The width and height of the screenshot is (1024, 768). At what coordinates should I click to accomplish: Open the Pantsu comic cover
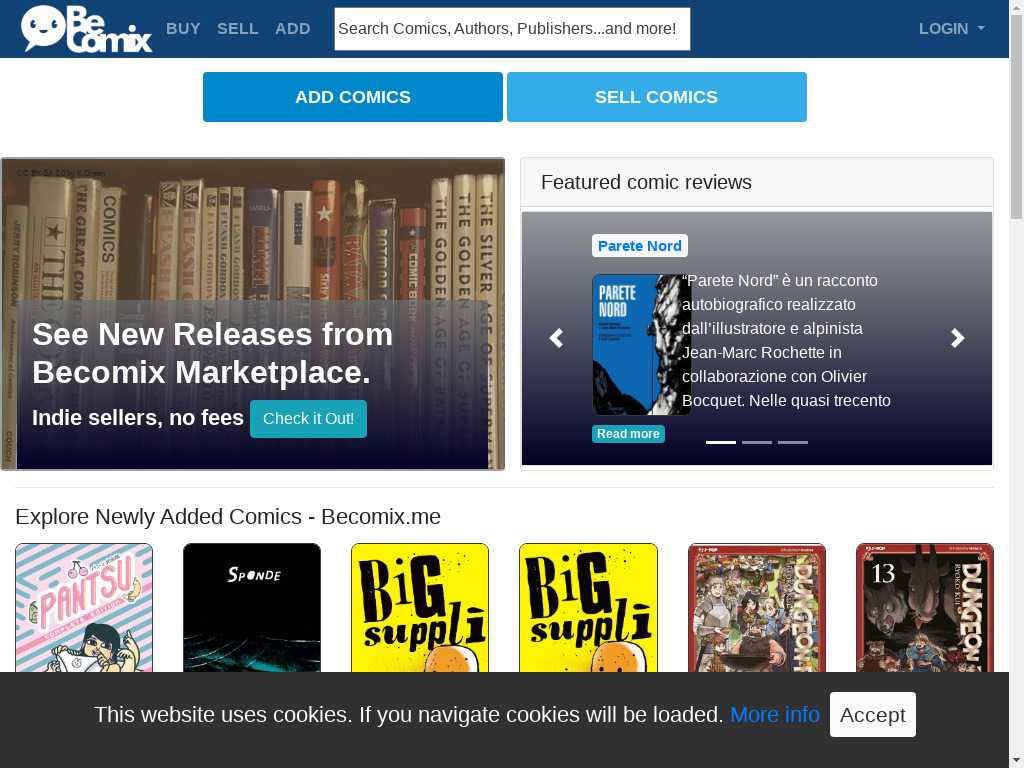click(84, 607)
